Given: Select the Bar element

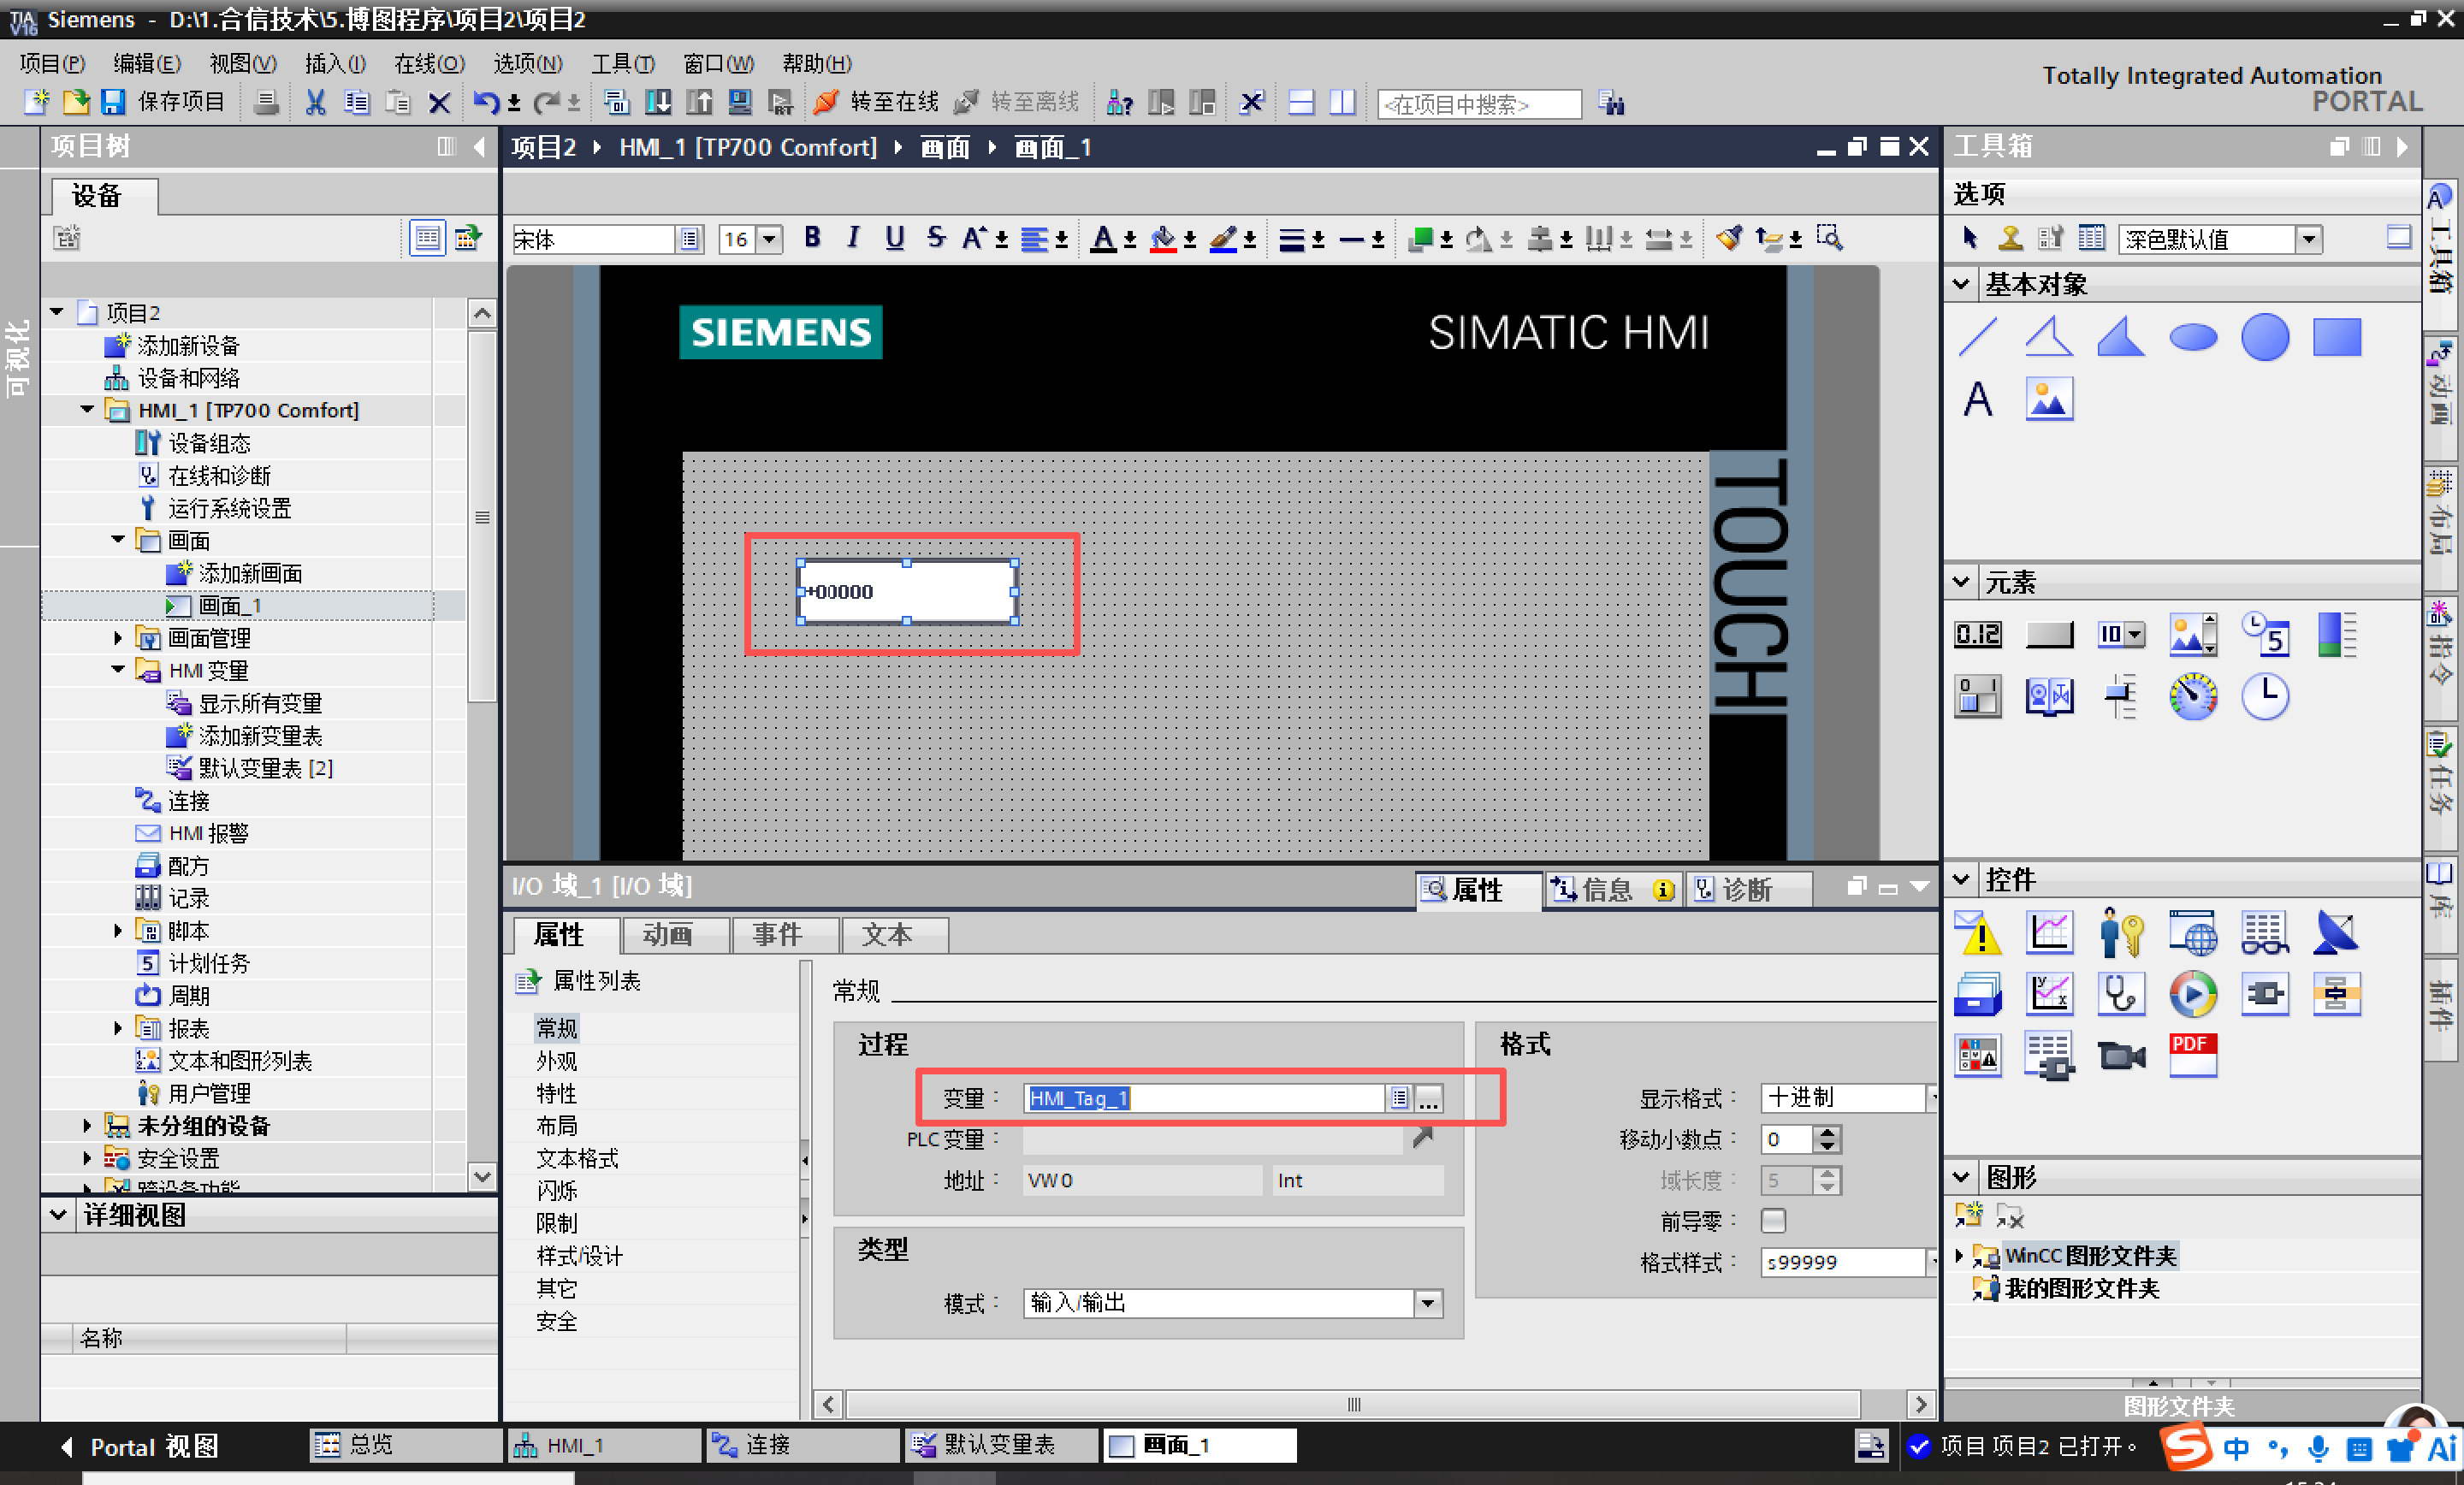Looking at the screenshot, I should 2336,634.
